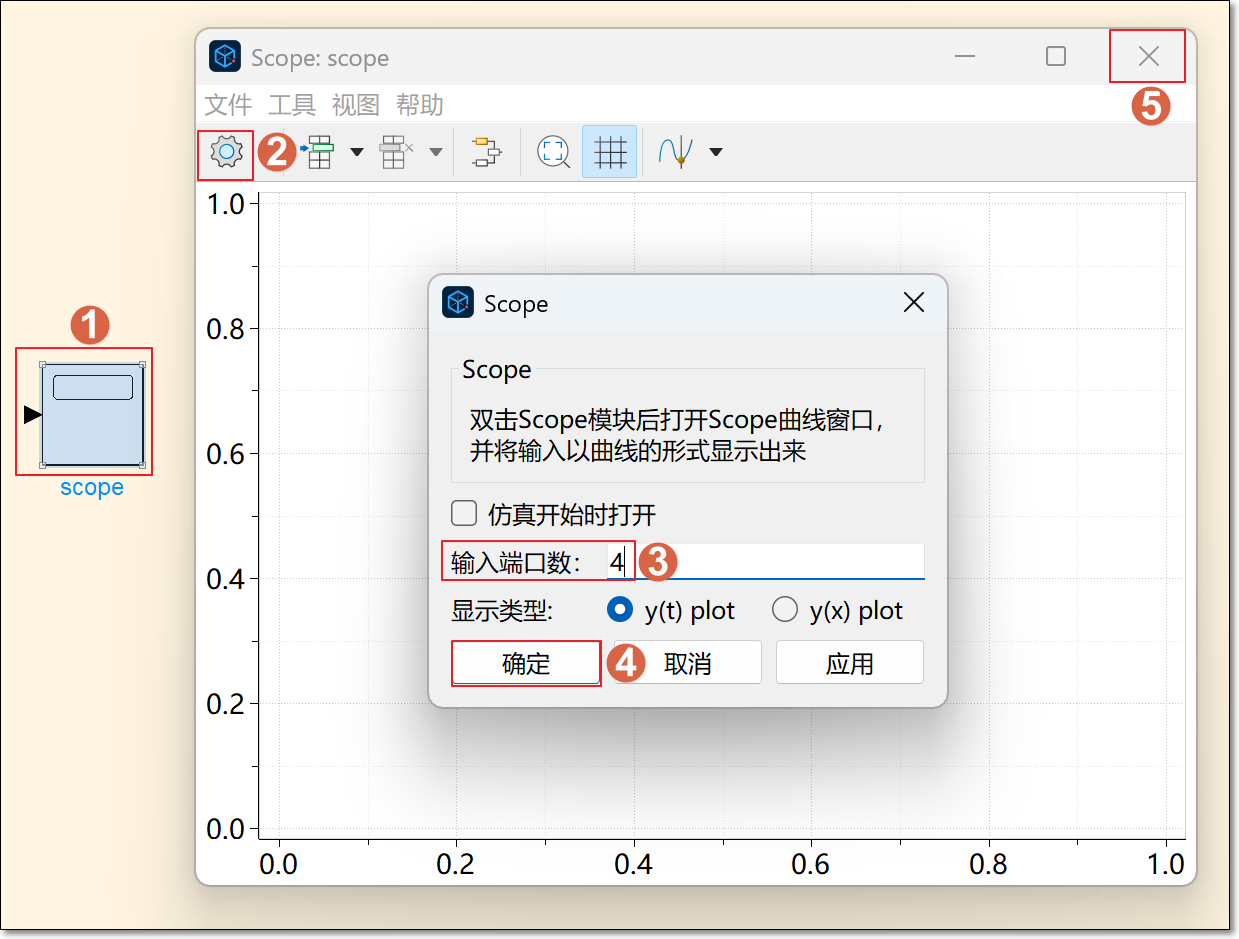The width and height of the screenshot is (1239, 939).
Task: Open the 视图 menu
Action: click(x=356, y=105)
